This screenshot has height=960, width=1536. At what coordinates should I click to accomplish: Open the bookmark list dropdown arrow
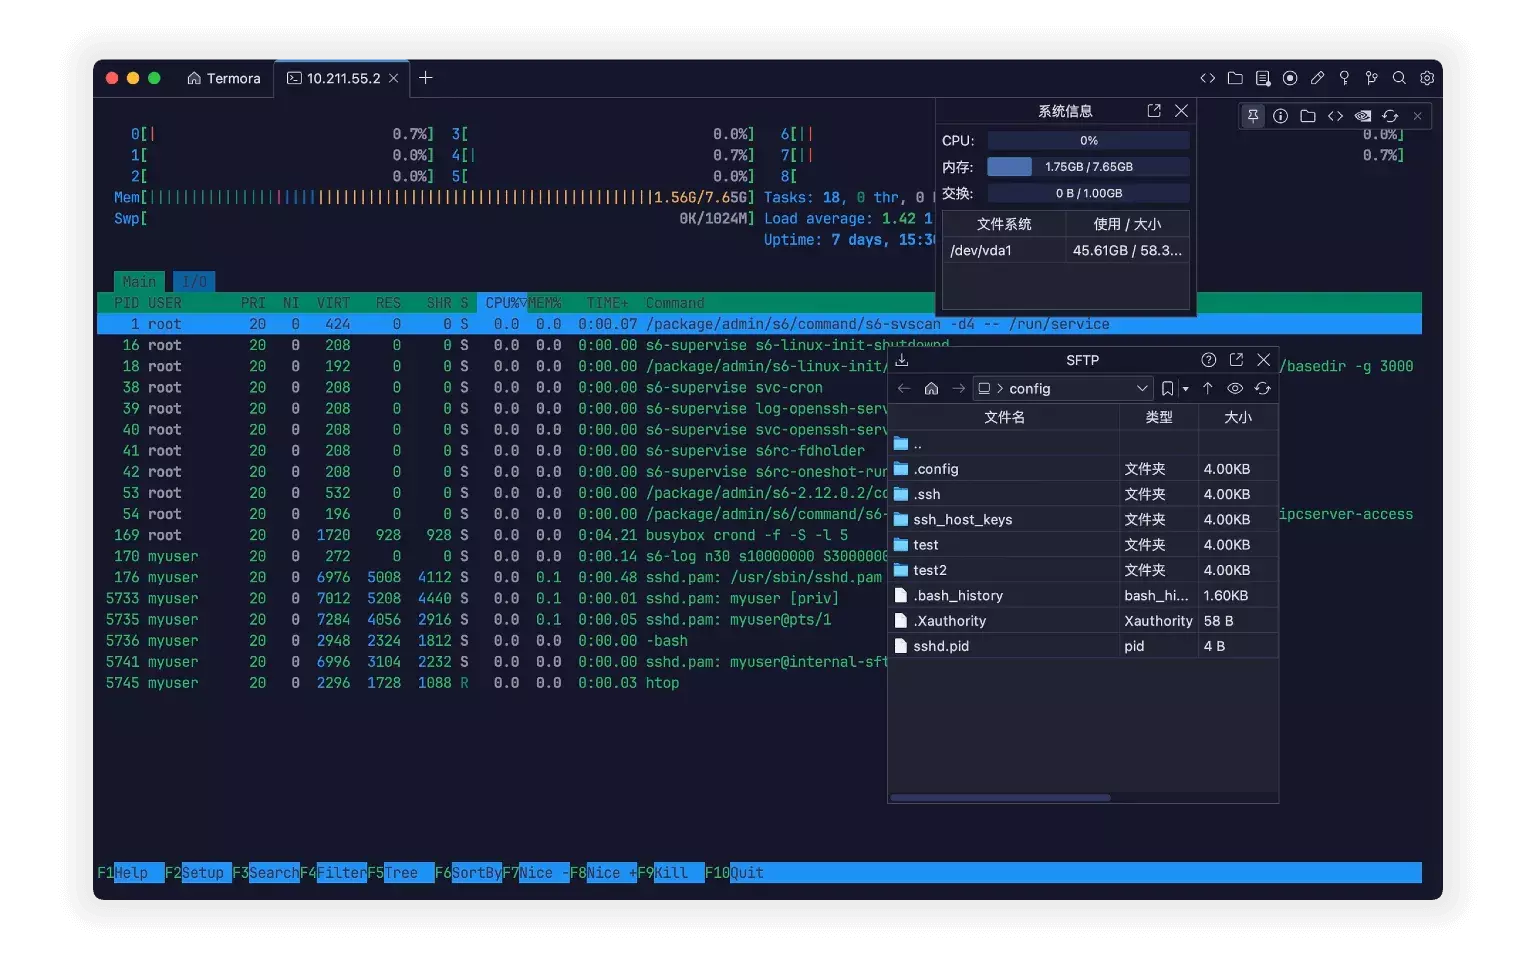[1185, 389]
